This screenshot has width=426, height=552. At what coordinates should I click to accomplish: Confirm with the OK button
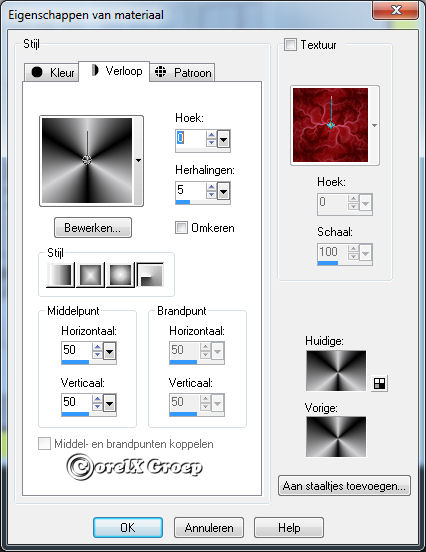click(128, 527)
